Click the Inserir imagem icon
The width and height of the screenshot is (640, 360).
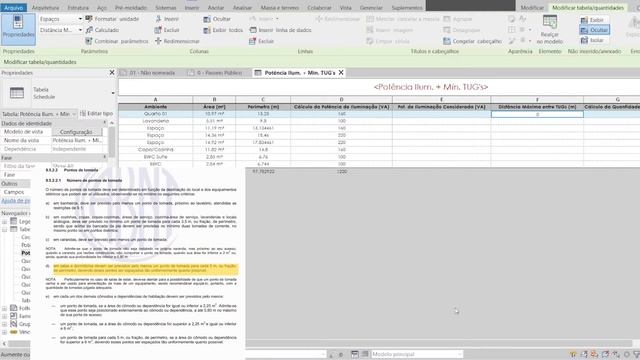pos(370,30)
